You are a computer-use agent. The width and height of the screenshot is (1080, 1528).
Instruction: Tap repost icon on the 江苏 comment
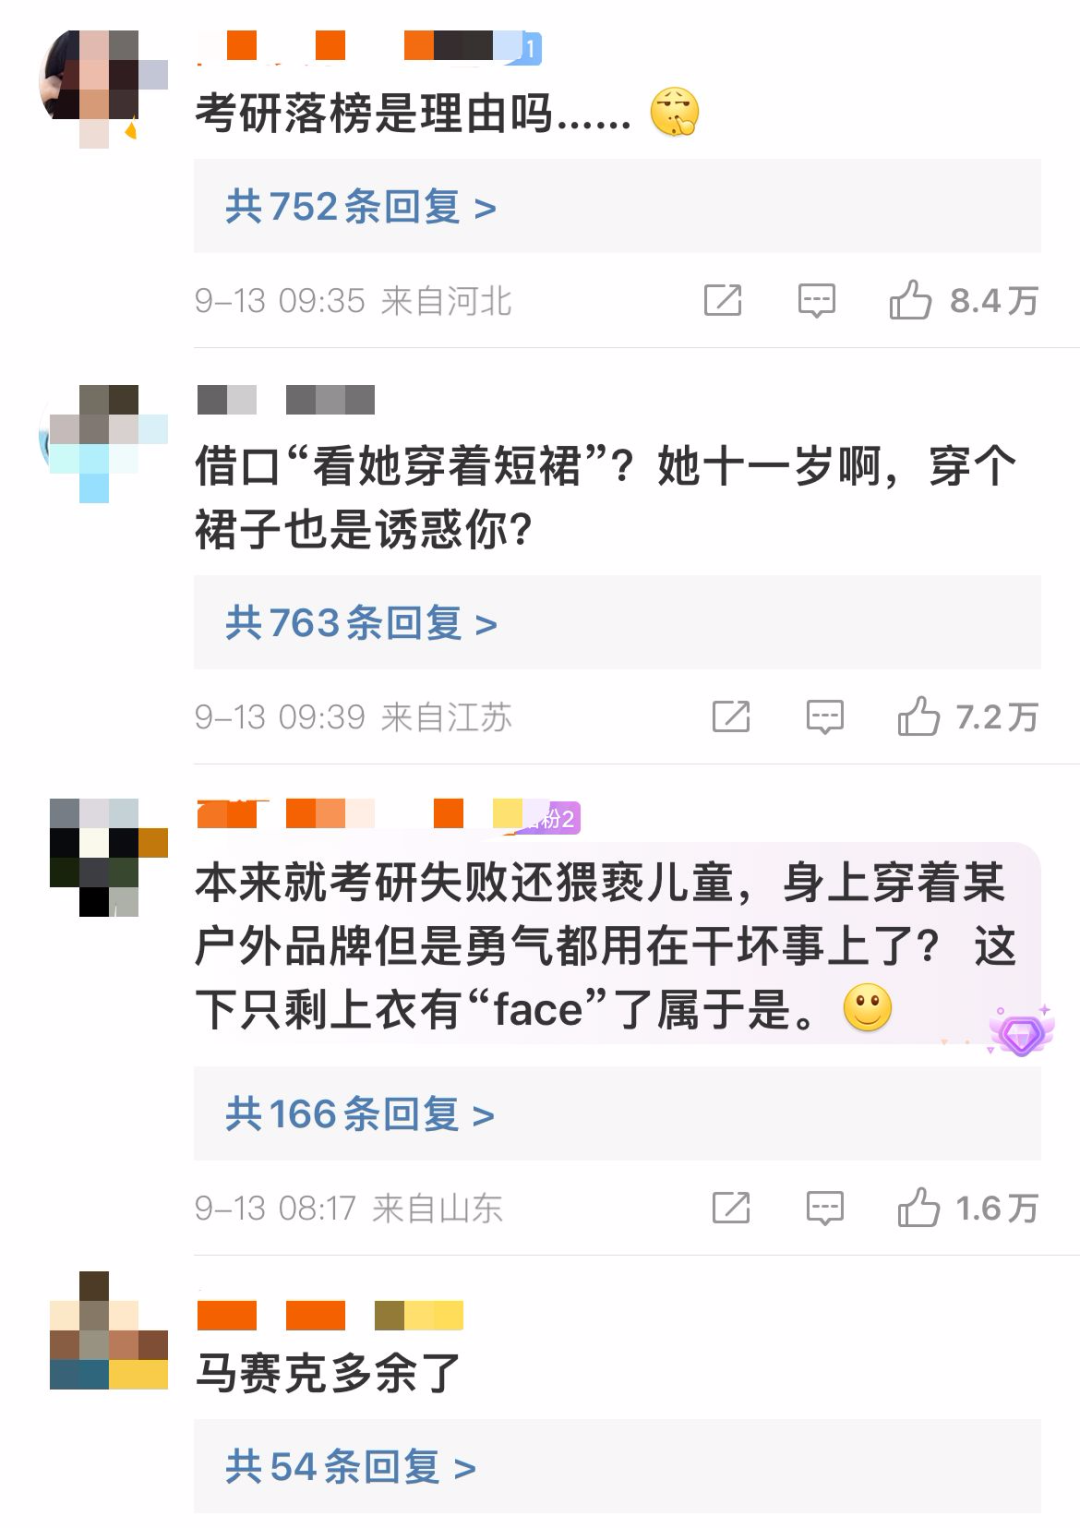pos(731,716)
